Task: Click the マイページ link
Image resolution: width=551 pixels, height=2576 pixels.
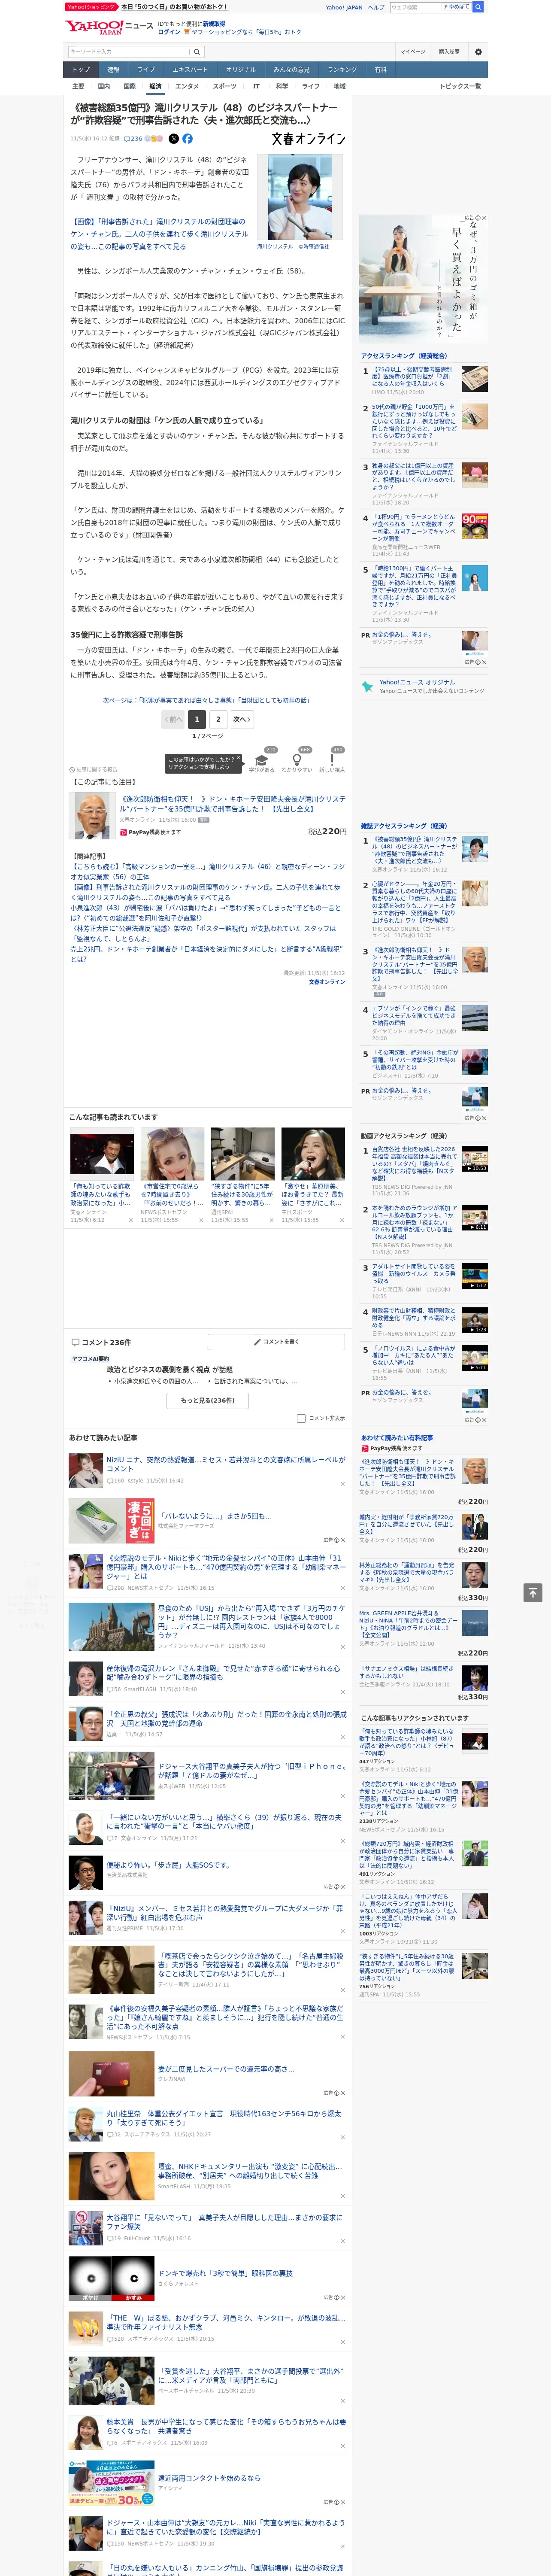Action: pyautogui.click(x=412, y=51)
